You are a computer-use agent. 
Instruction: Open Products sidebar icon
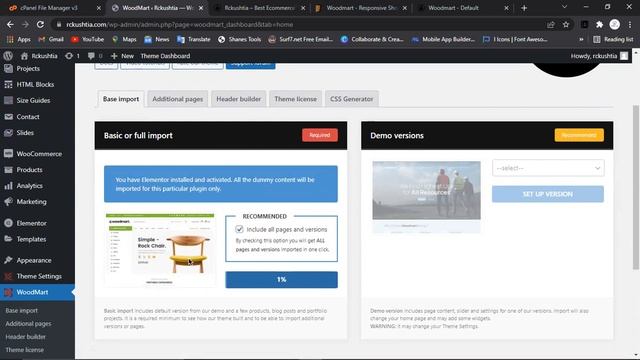click(x=8, y=170)
